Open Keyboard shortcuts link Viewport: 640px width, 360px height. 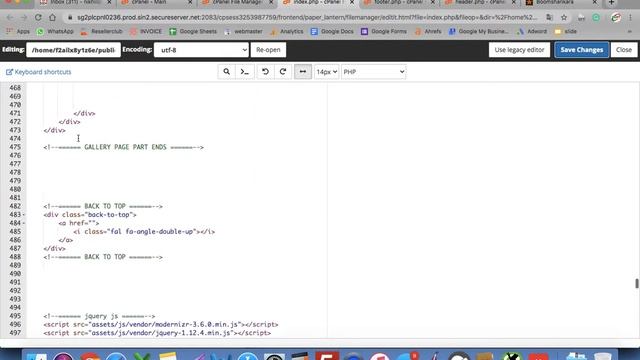(x=38, y=72)
